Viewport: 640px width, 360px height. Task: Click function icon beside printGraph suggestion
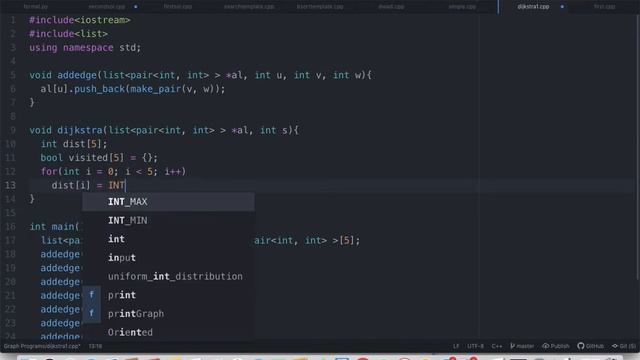(92, 313)
